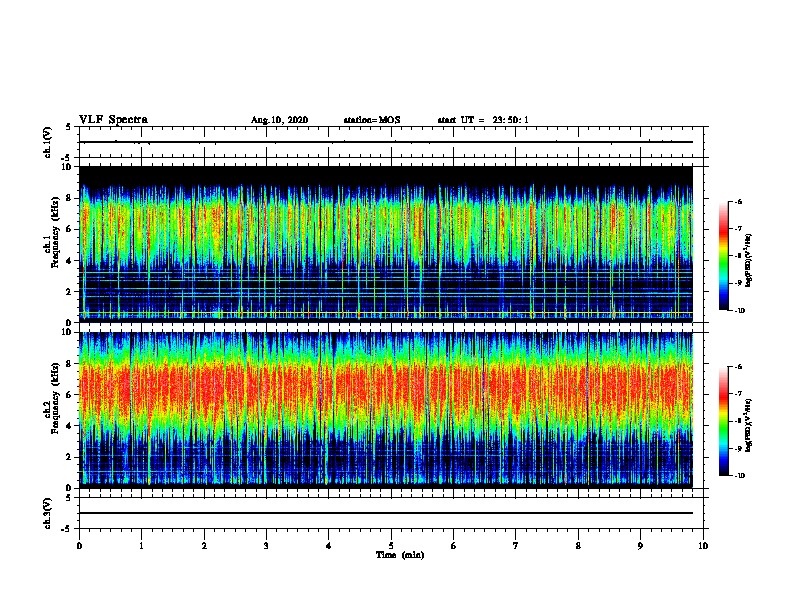Click the ch.1 spectrogram color bar
The height and width of the screenshot is (612, 792).
click(724, 256)
